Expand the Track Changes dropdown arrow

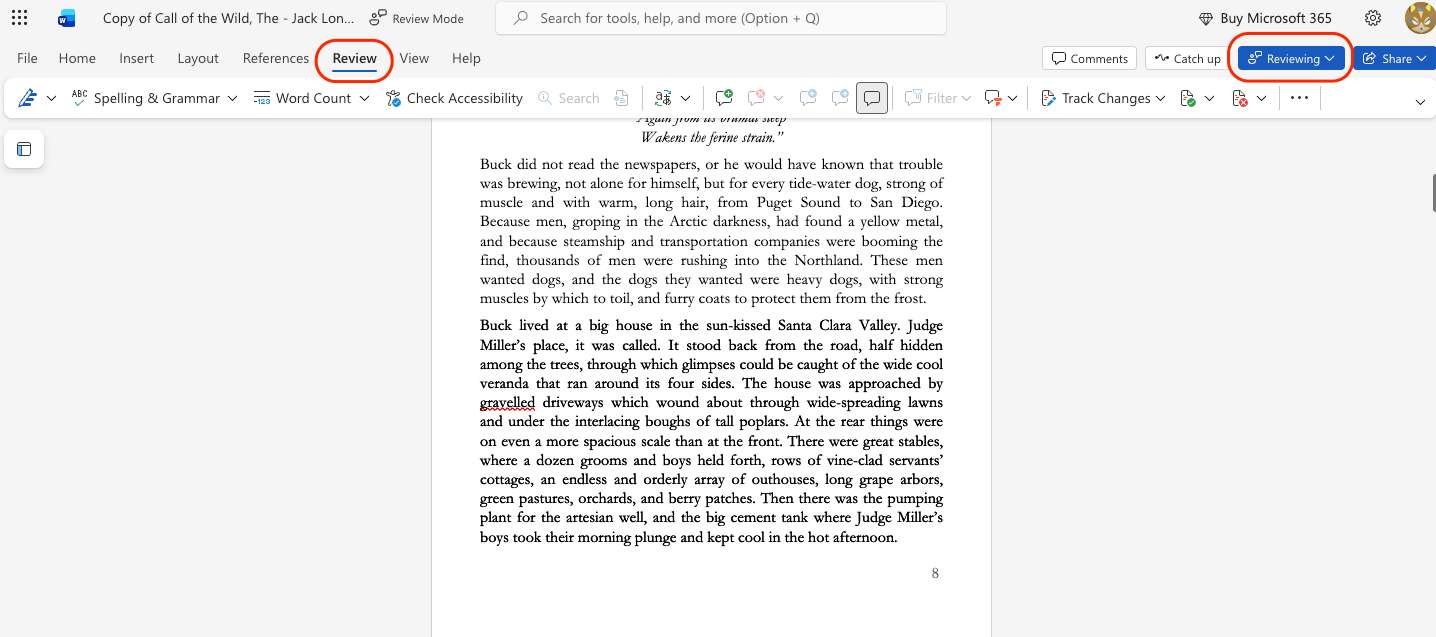click(1160, 98)
